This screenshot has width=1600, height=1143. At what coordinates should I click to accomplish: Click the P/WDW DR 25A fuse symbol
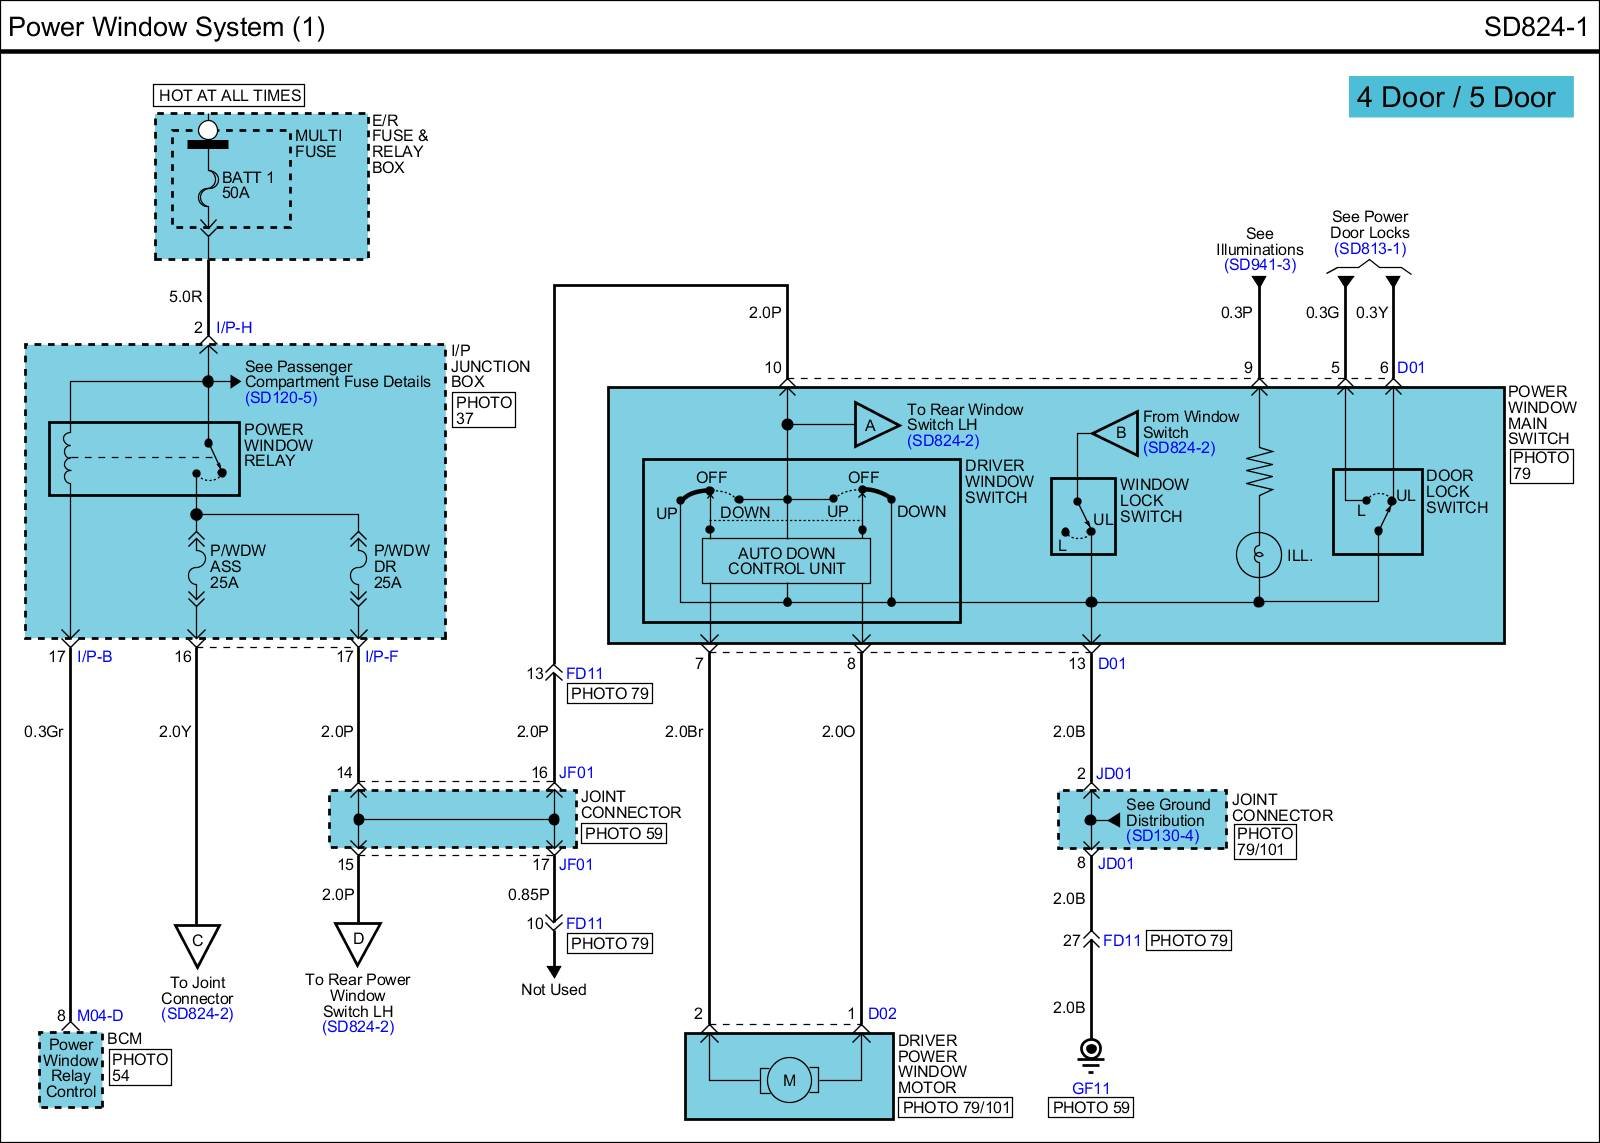[x=358, y=568]
